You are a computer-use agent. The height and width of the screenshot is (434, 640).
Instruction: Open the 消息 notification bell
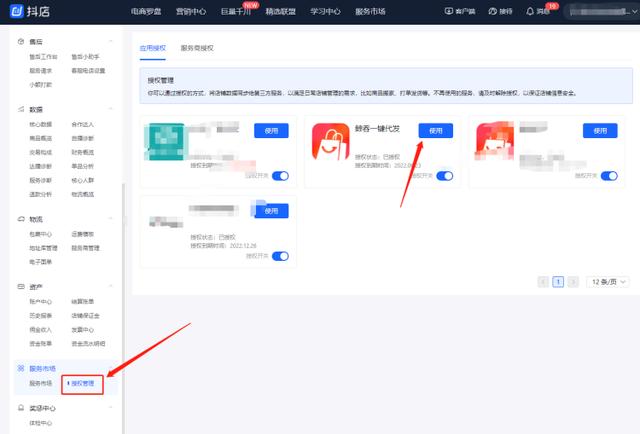tap(530, 11)
